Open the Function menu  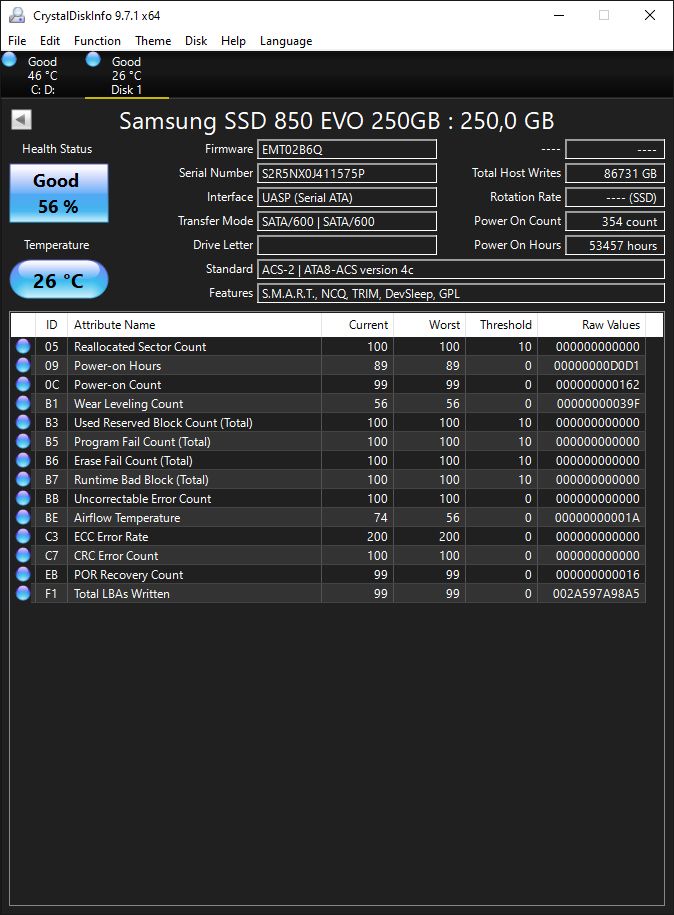pyautogui.click(x=97, y=41)
